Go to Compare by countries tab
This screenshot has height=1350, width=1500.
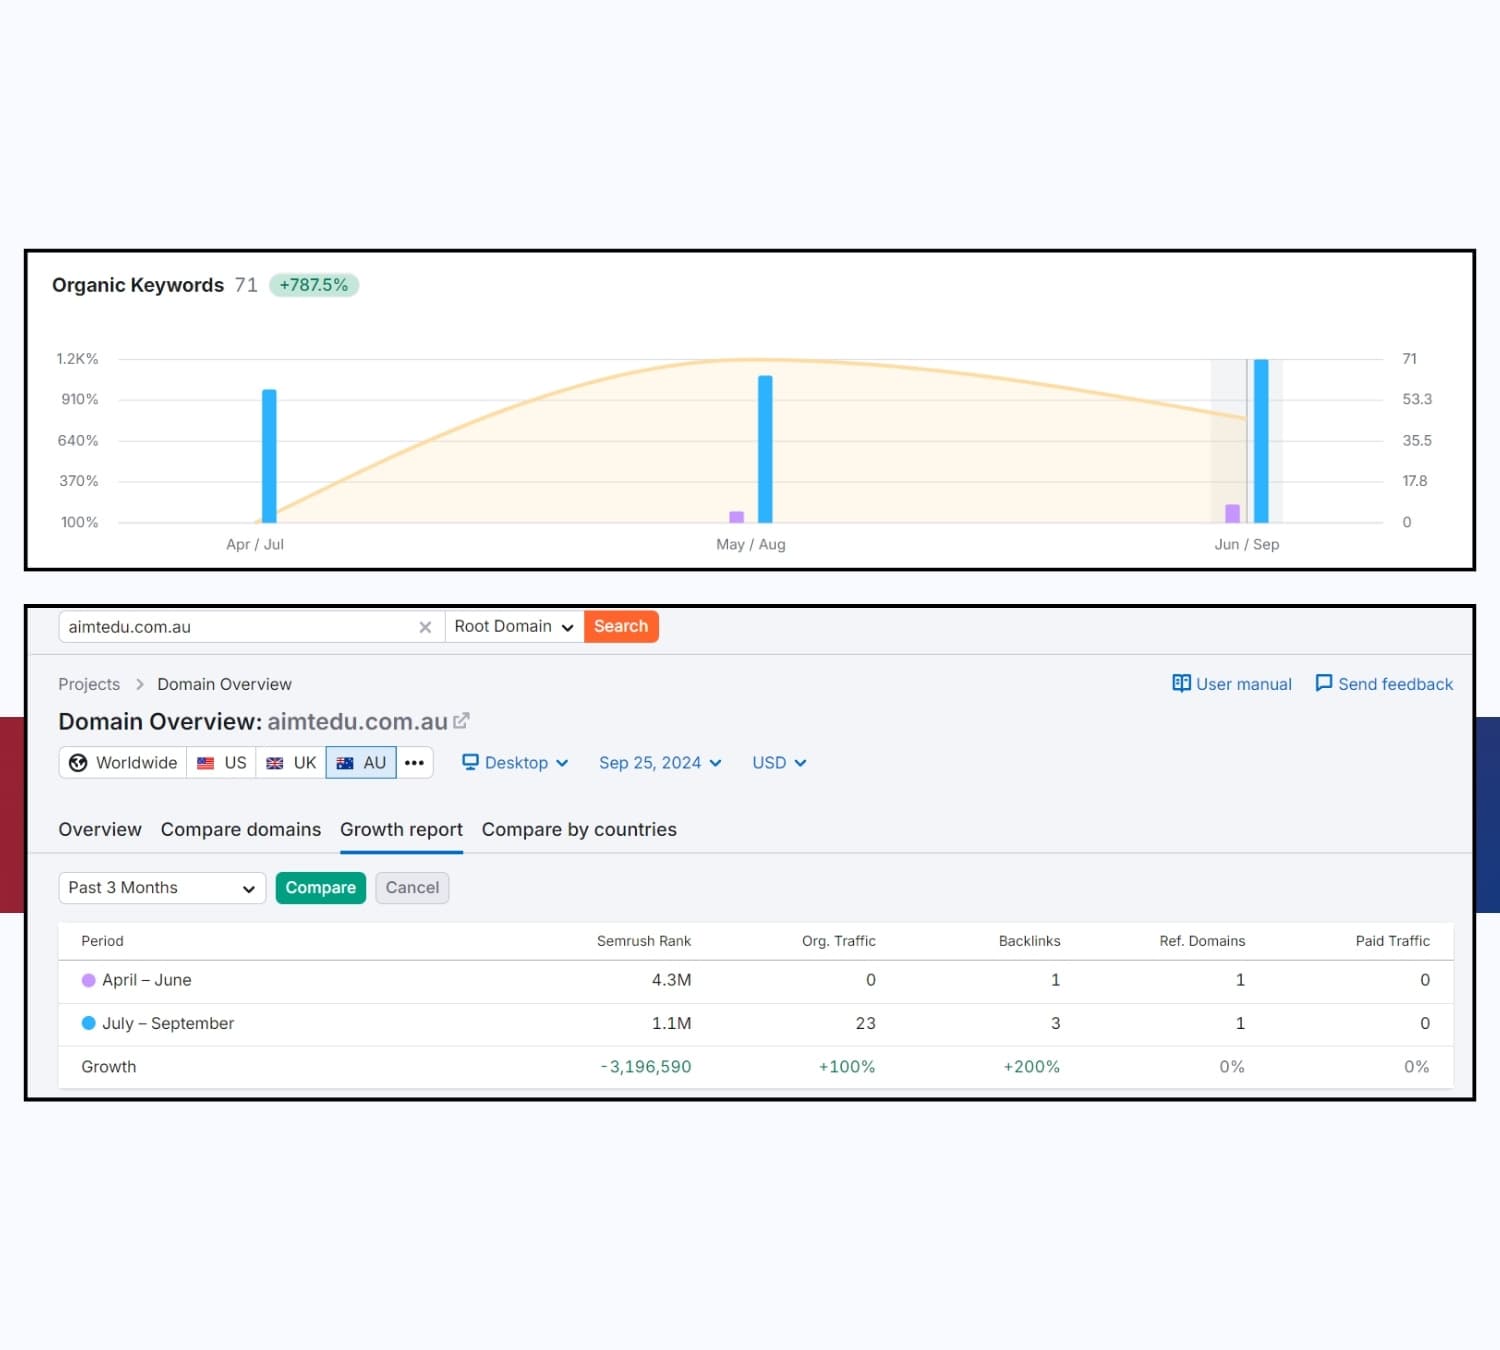[x=579, y=830]
